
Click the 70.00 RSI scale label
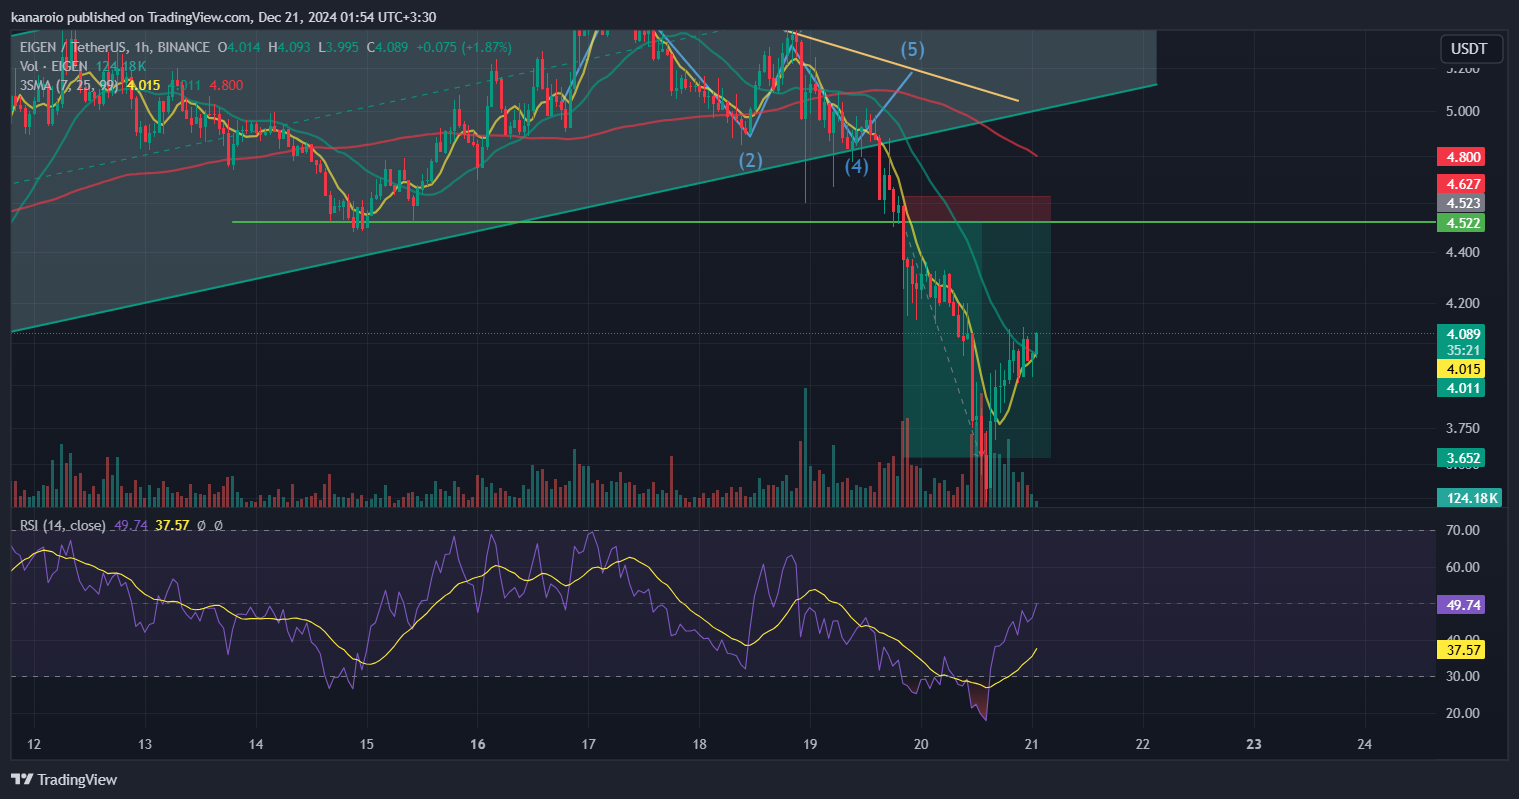(x=1463, y=530)
